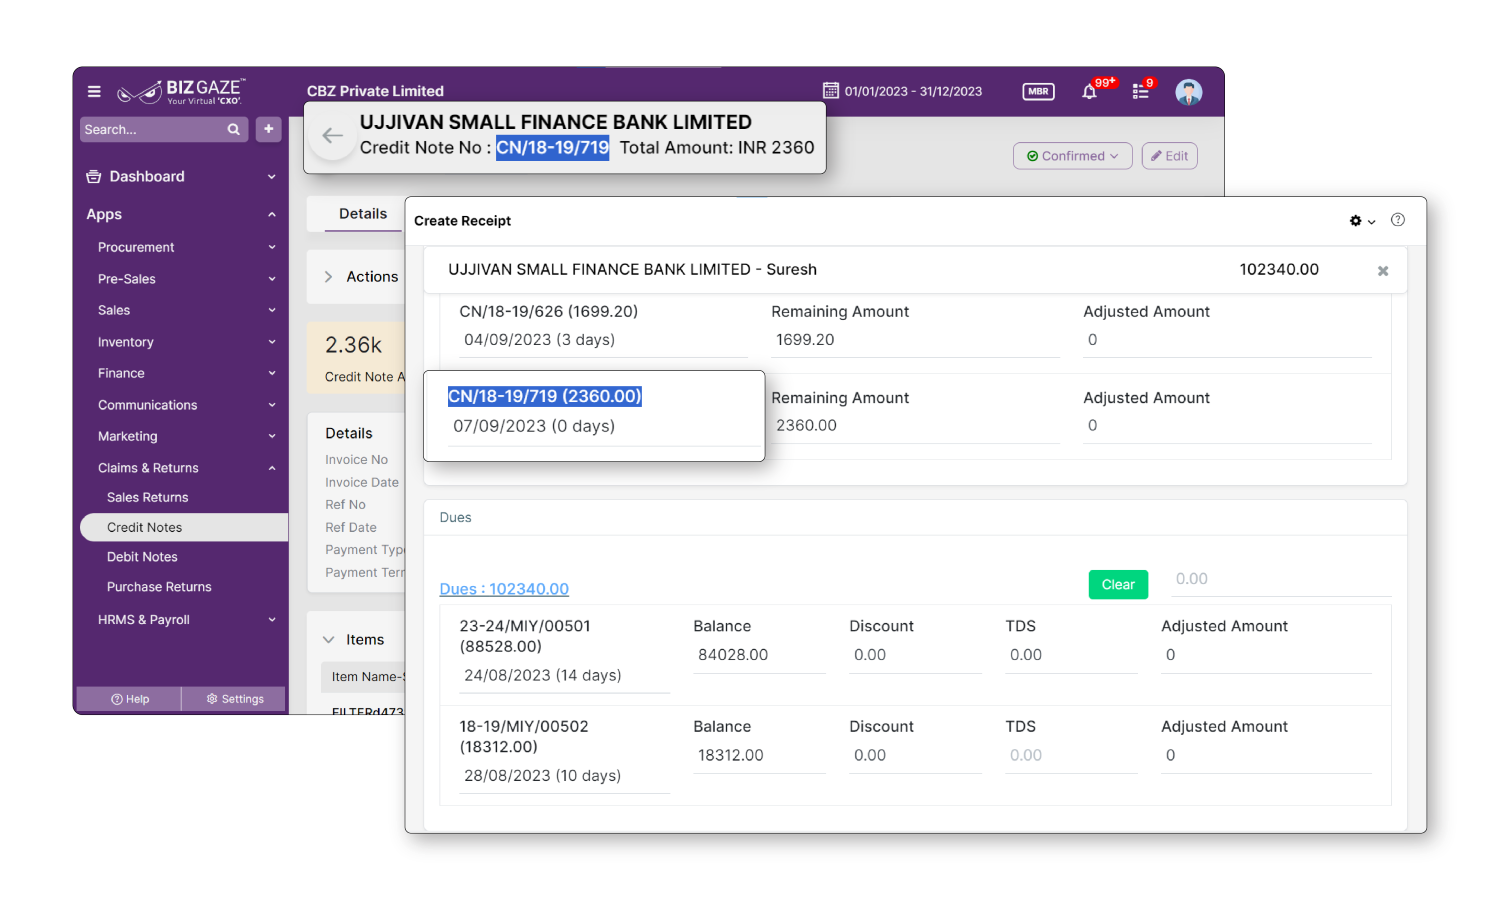Expand the Pre-Sales menu

271,279
